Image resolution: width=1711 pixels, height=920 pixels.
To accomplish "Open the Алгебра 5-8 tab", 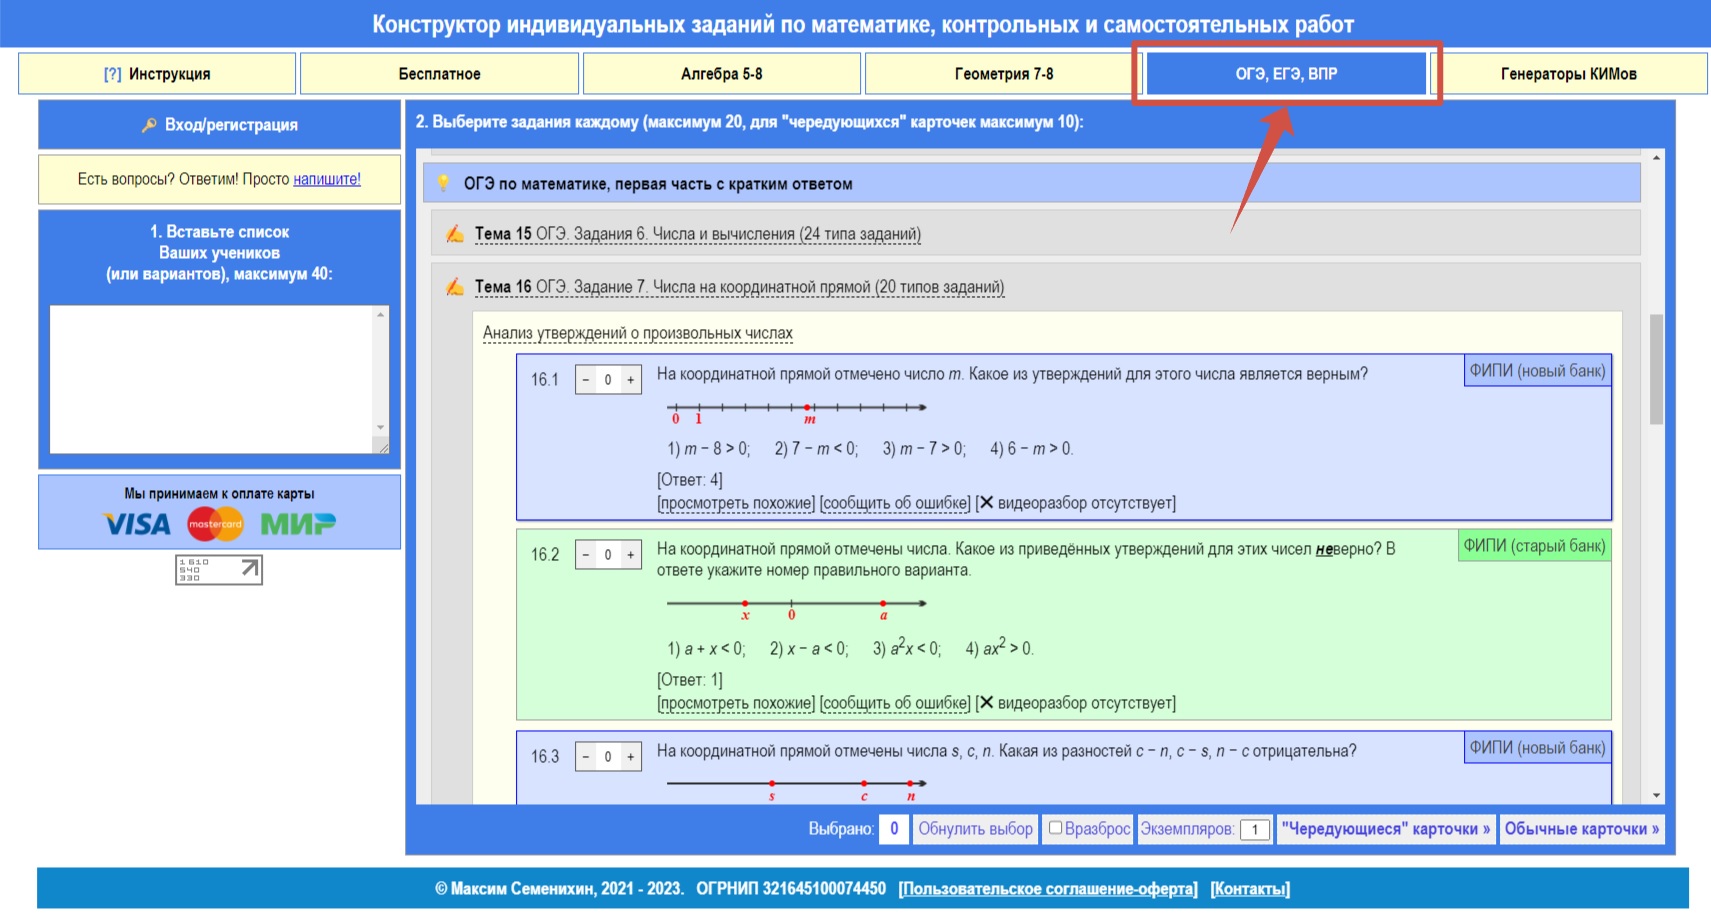I will tap(721, 74).
